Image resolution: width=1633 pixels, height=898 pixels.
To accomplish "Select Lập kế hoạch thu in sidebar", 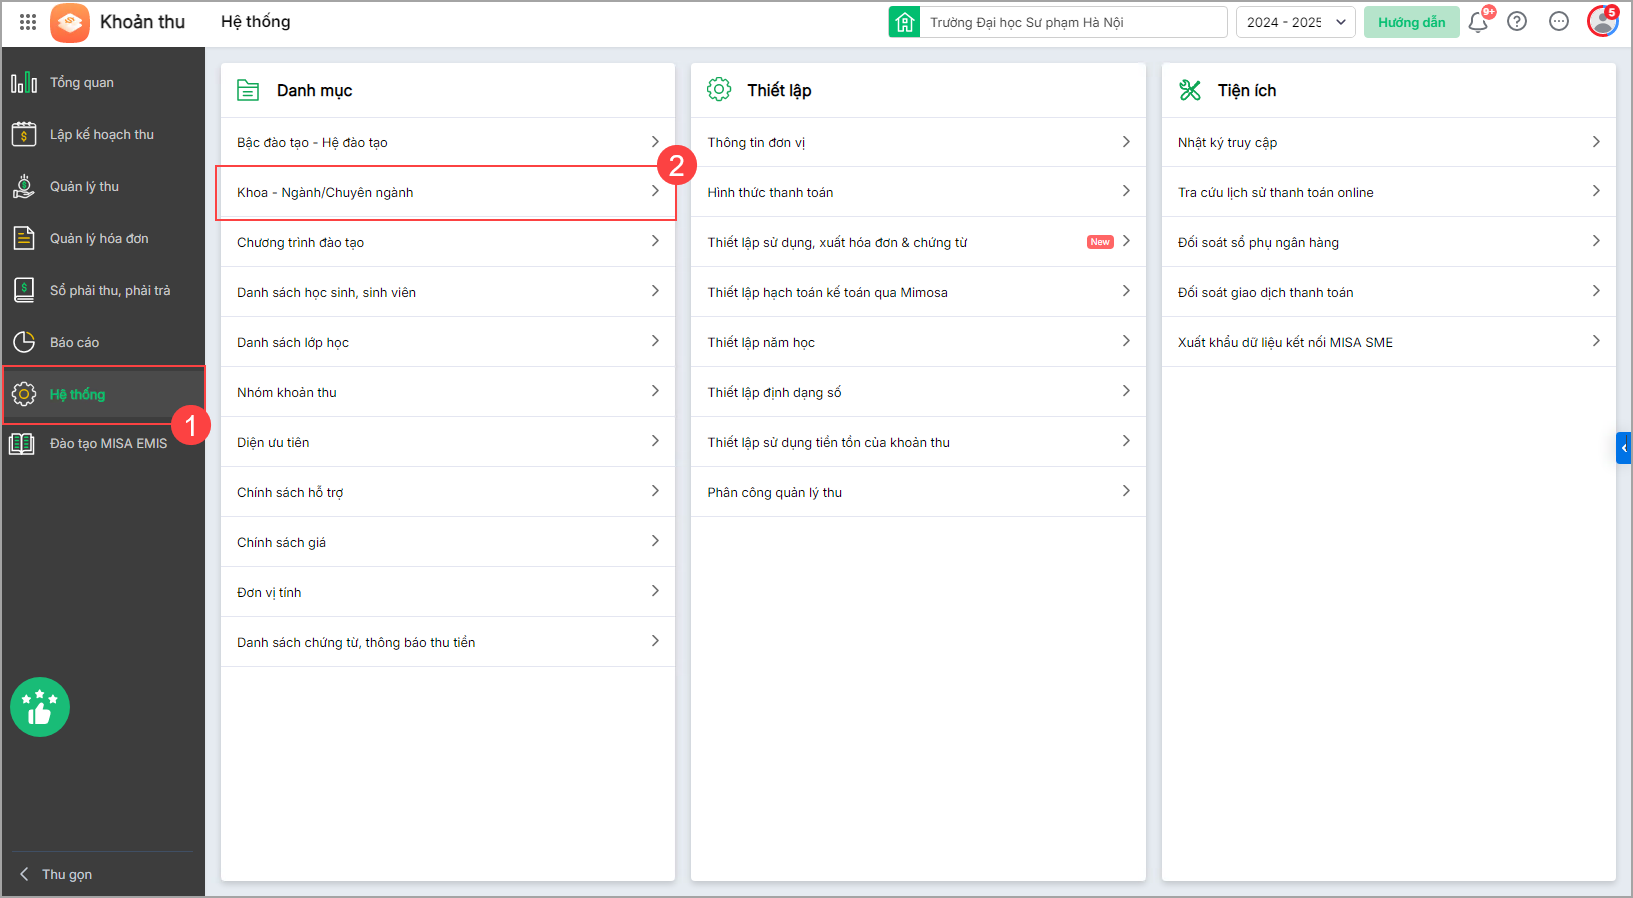I will click(102, 135).
